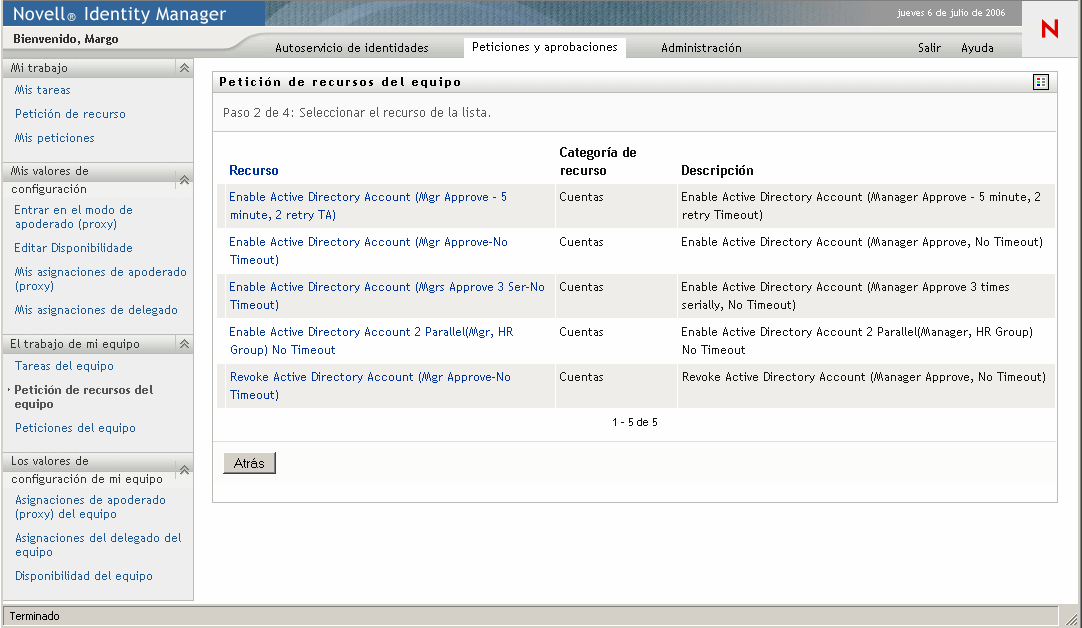Click the Novell N logo icon
Viewport: 1082px width, 628px height.
click(x=1050, y=28)
